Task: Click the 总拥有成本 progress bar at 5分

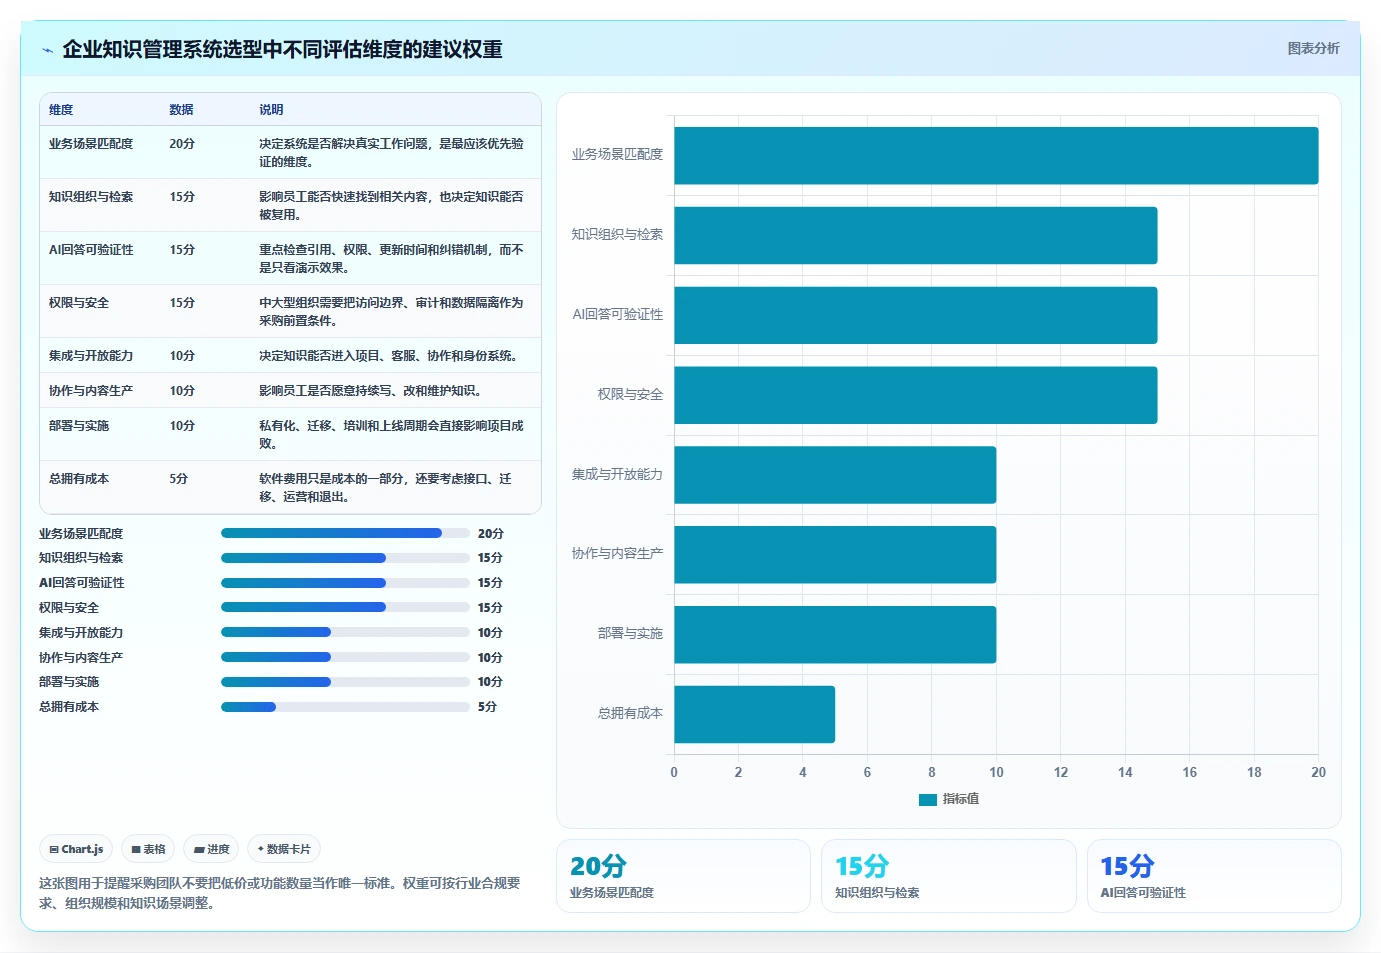Action: pyautogui.click(x=345, y=707)
